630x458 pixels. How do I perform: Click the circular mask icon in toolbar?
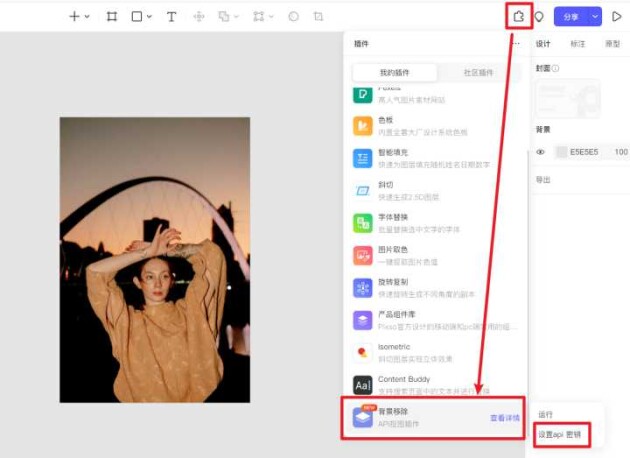[x=294, y=16]
